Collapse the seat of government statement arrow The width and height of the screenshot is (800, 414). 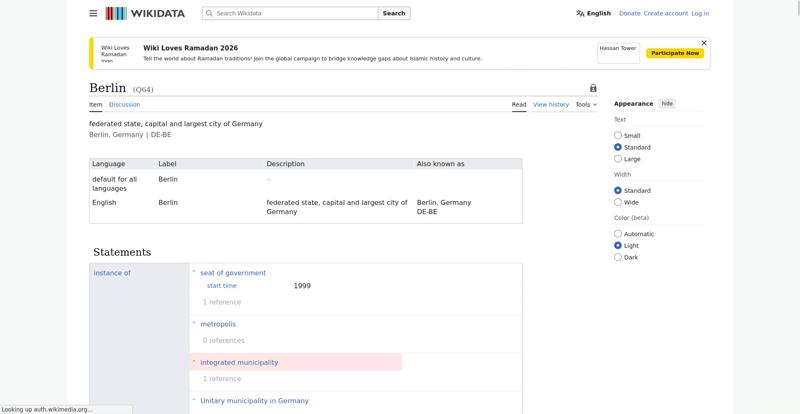(194, 272)
